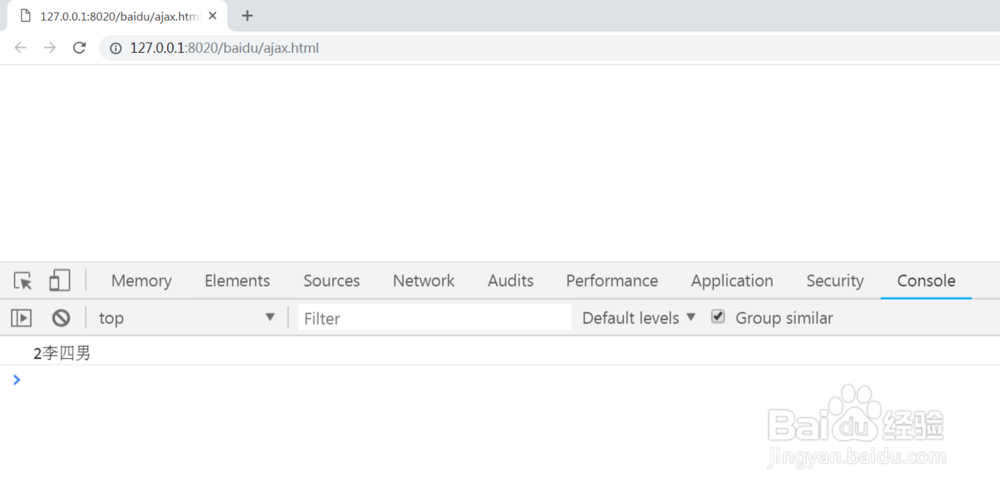
Task: Go back with the browser back arrow
Action: pyautogui.click(x=20, y=48)
